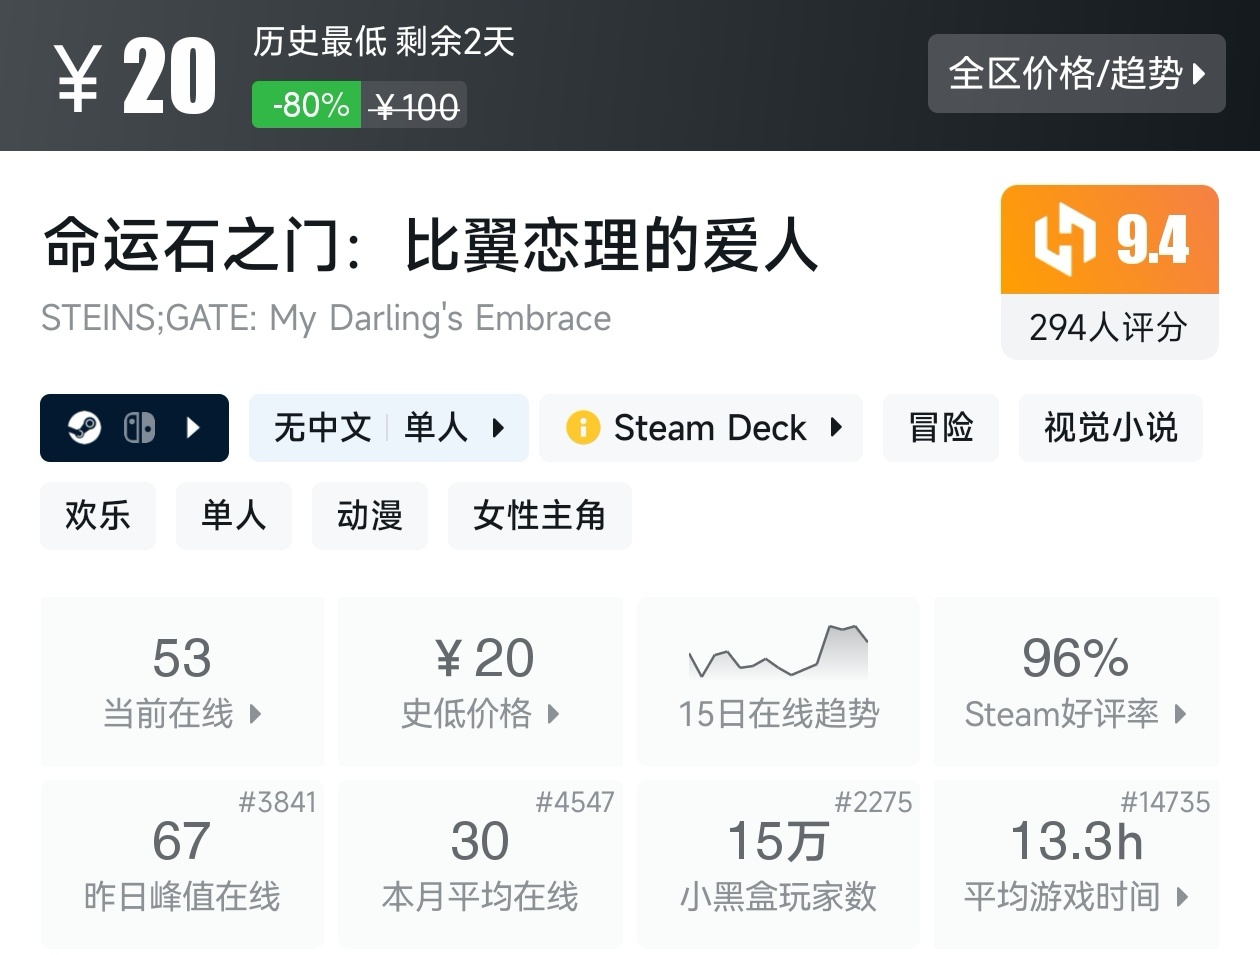Click the Nintendo Switch platform icon
The image size is (1260, 955).
pyautogui.click(x=139, y=428)
